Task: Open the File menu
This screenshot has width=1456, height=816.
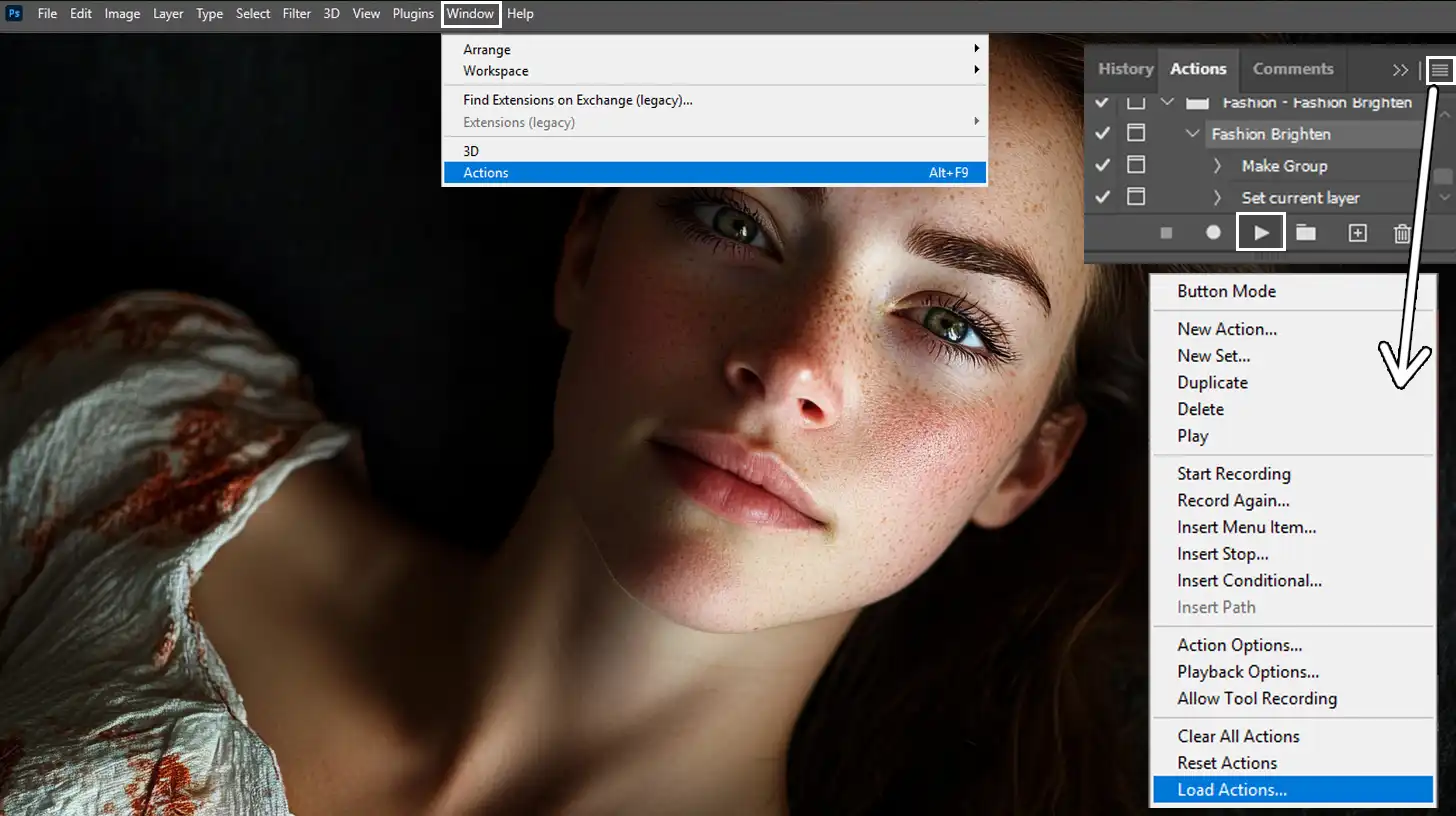Action: (x=47, y=14)
